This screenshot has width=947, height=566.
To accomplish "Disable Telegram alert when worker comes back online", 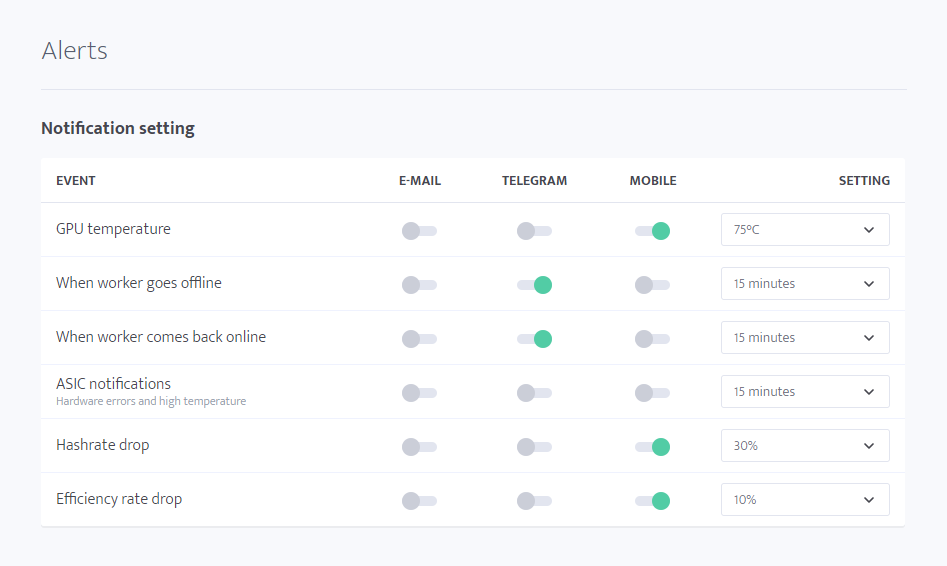I will tap(534, 339).
